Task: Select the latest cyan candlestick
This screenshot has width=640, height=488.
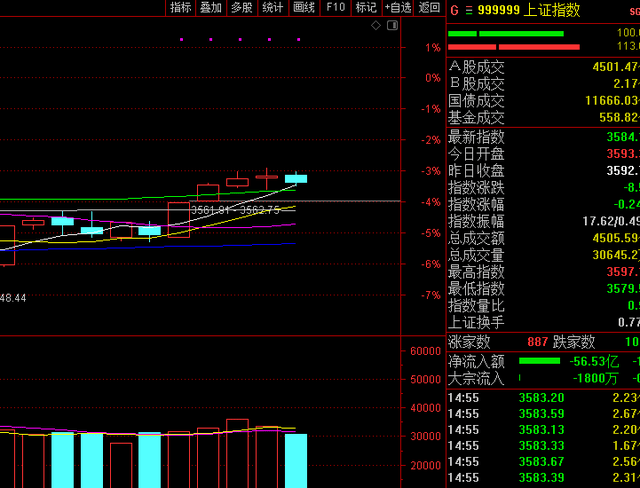Action: pyautogui.click(x=296, y=178)
